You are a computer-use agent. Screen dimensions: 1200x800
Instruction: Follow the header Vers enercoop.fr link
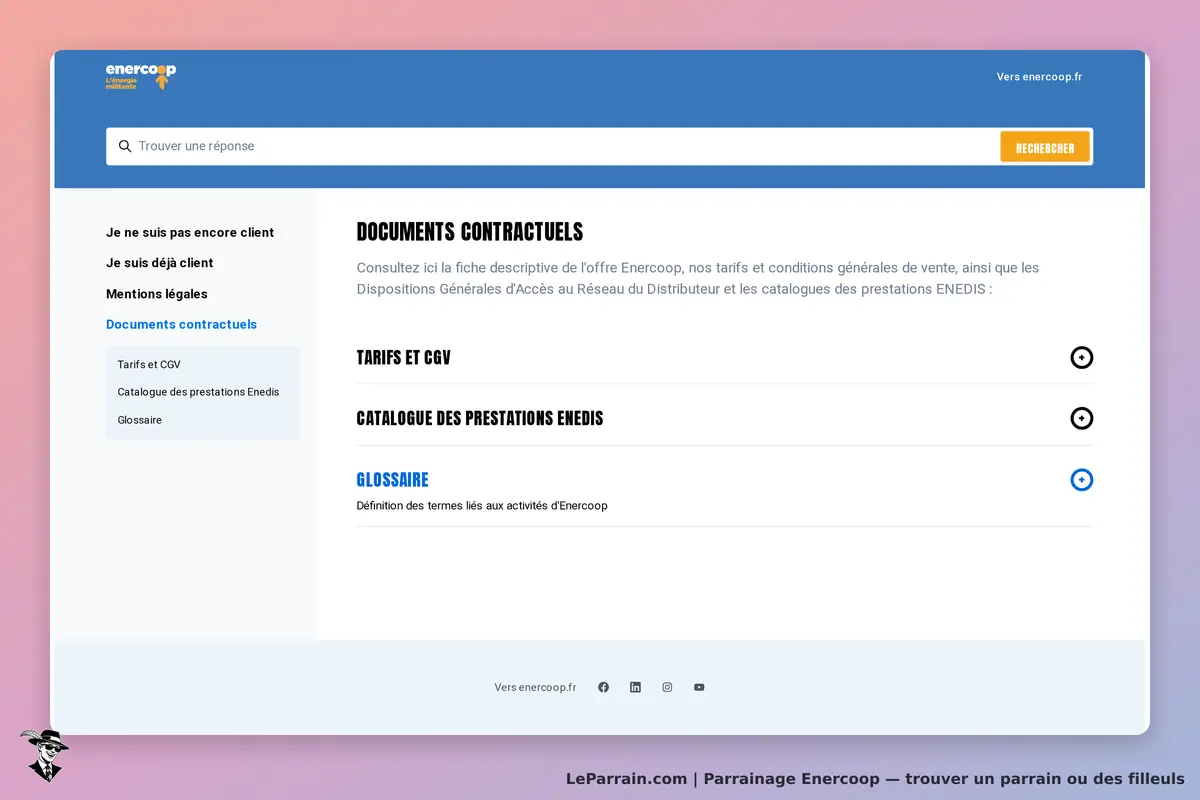pos(1039,77)
